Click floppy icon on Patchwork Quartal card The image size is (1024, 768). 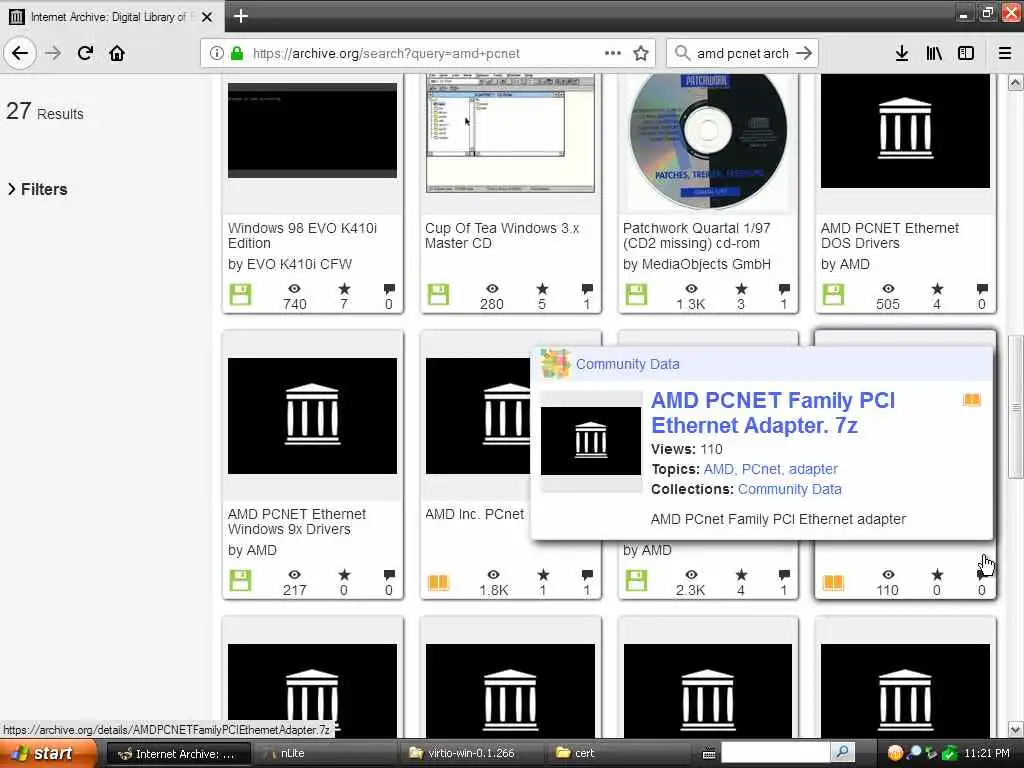pyautogui.click(x=636, y=295)
